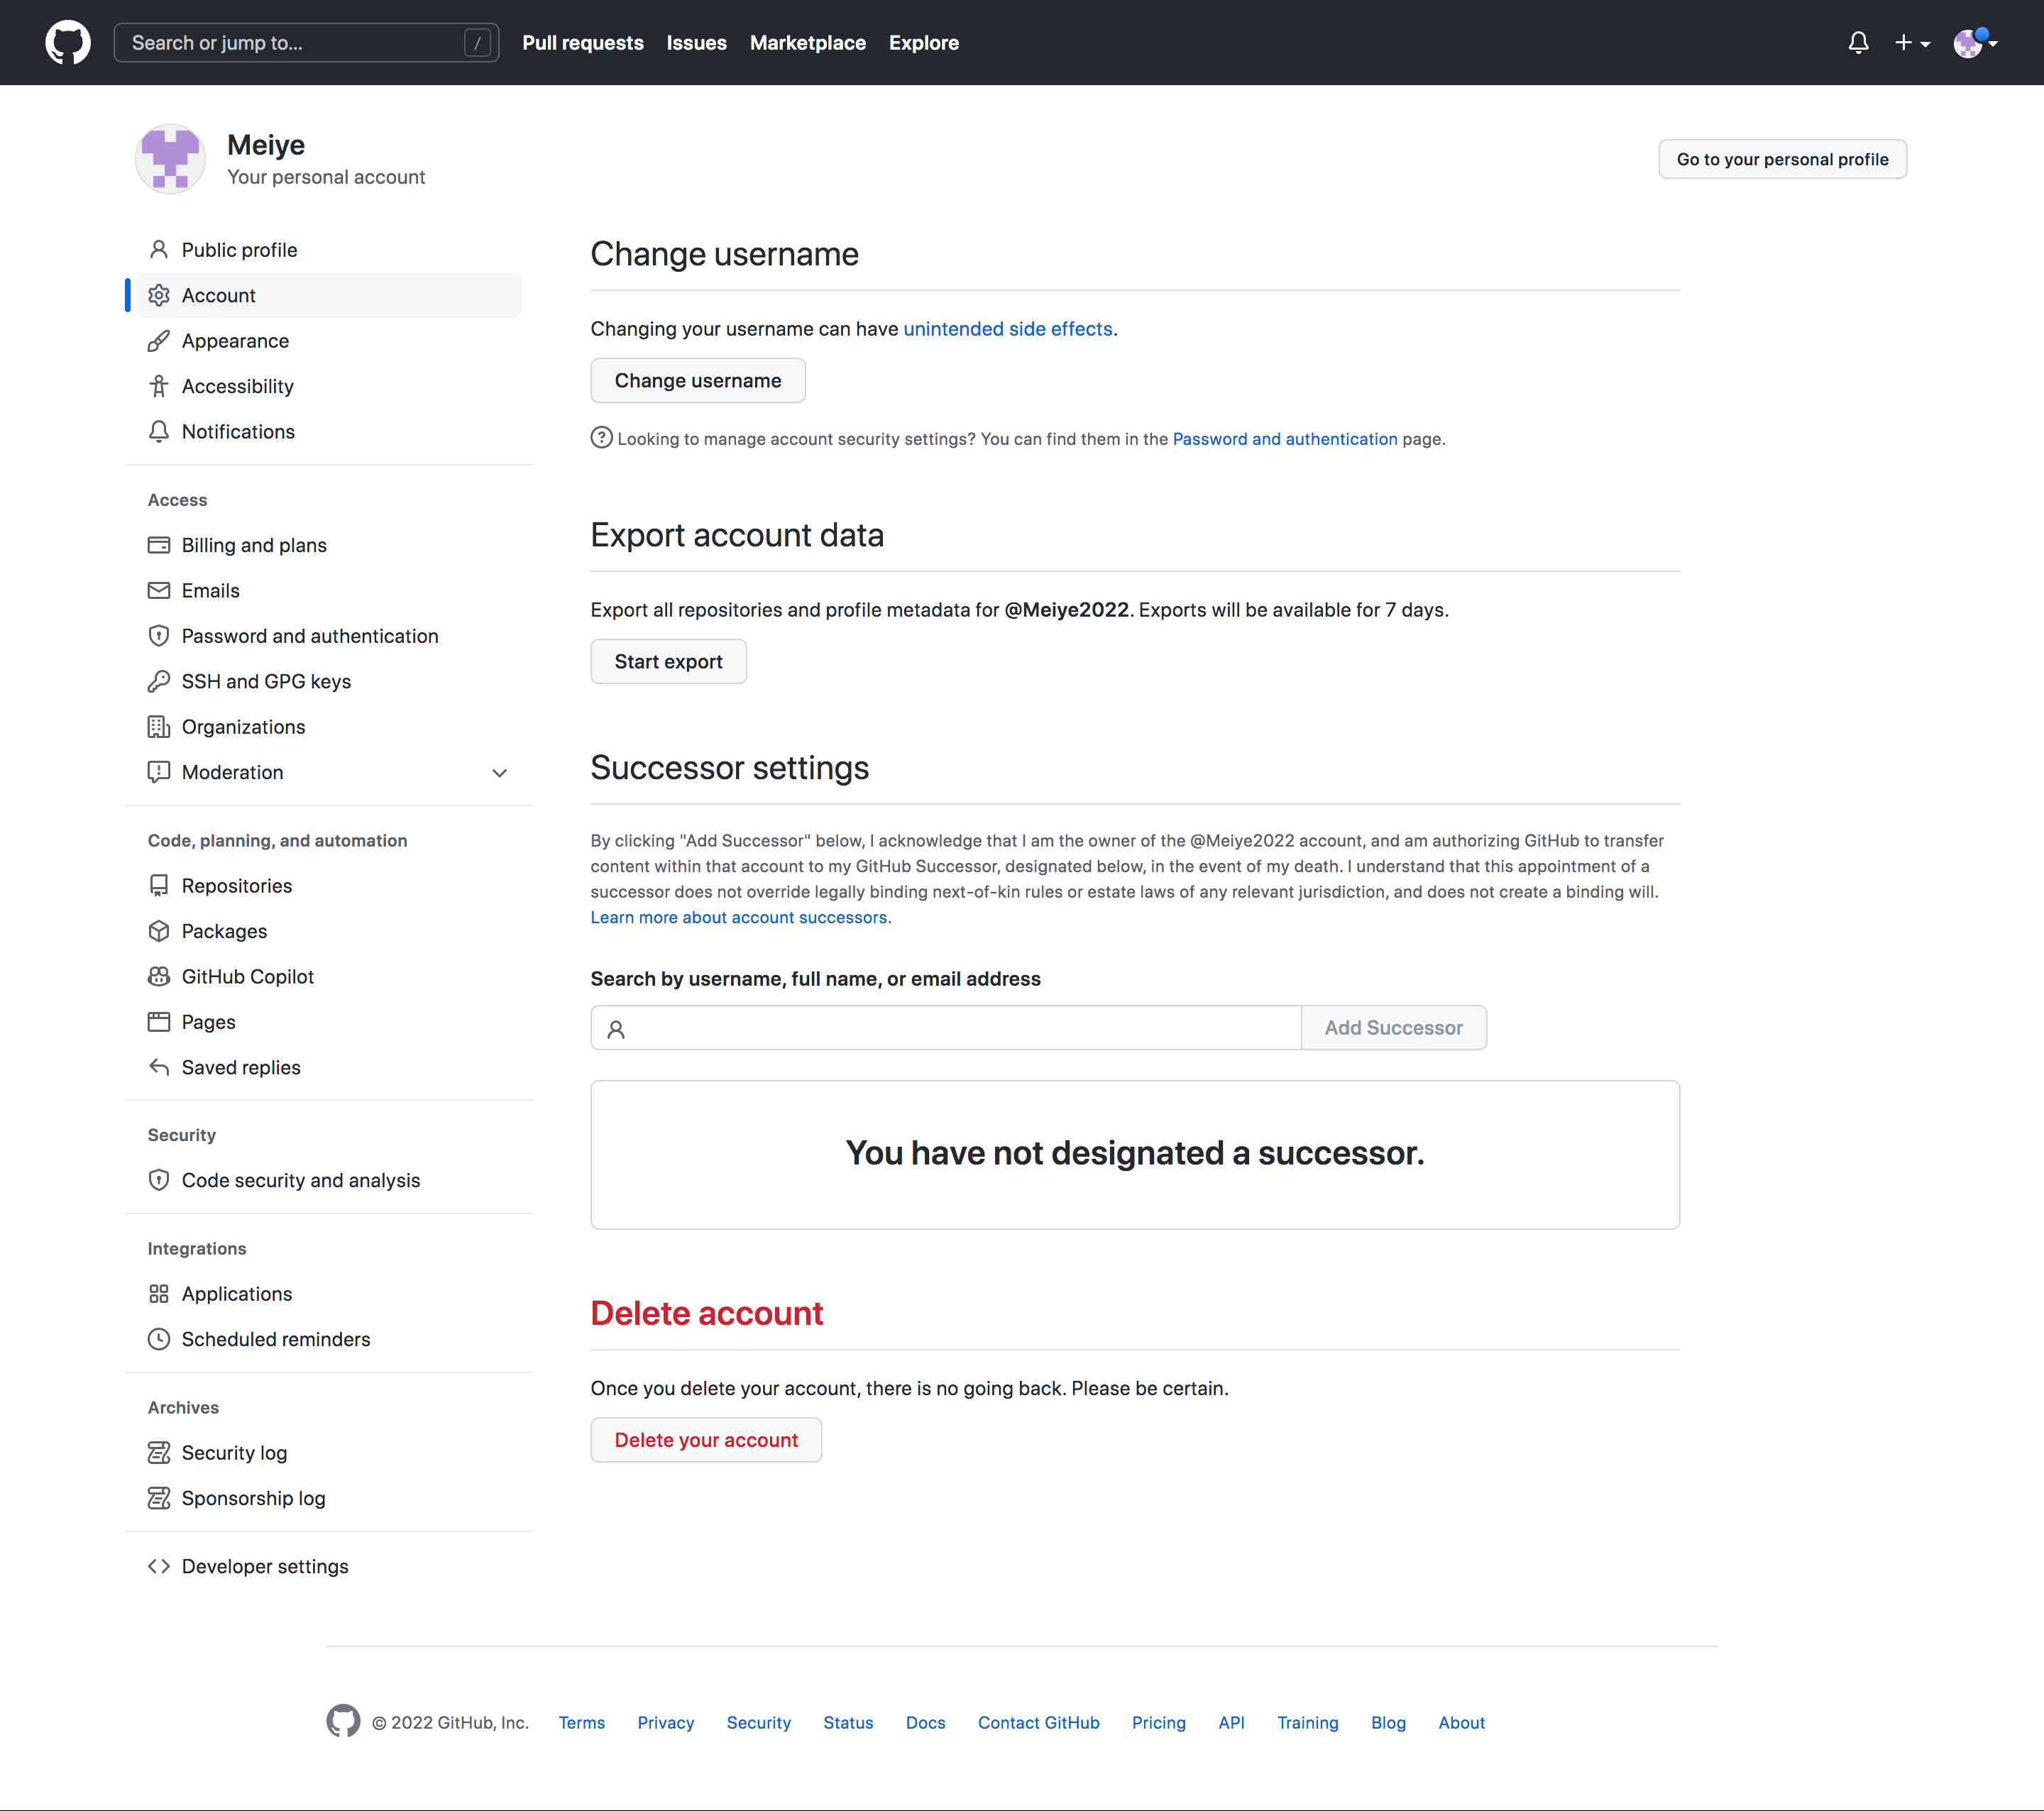2044x1811 pixels.
Task: Open the API footer link
Action: [x=1232, y=1722]
